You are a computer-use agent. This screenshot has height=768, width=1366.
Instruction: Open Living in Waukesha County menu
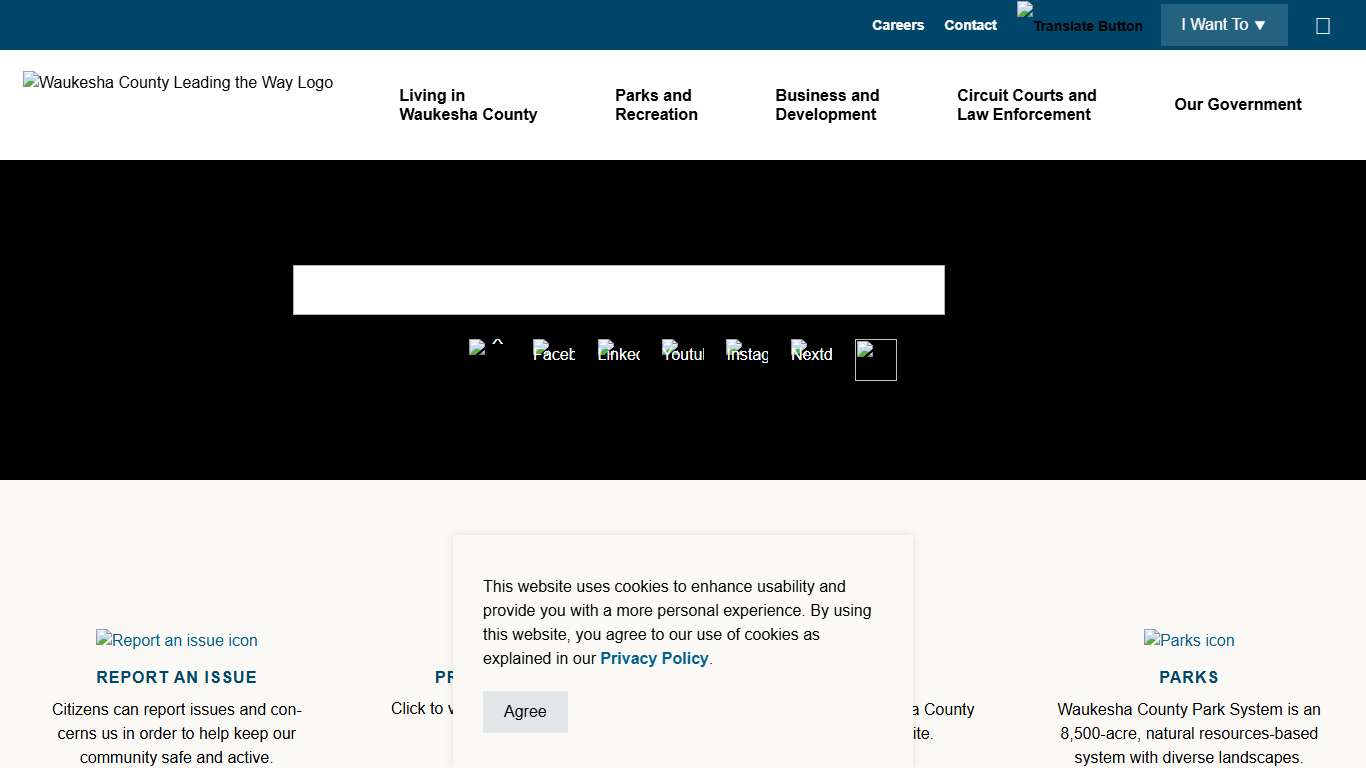(468, 105)
